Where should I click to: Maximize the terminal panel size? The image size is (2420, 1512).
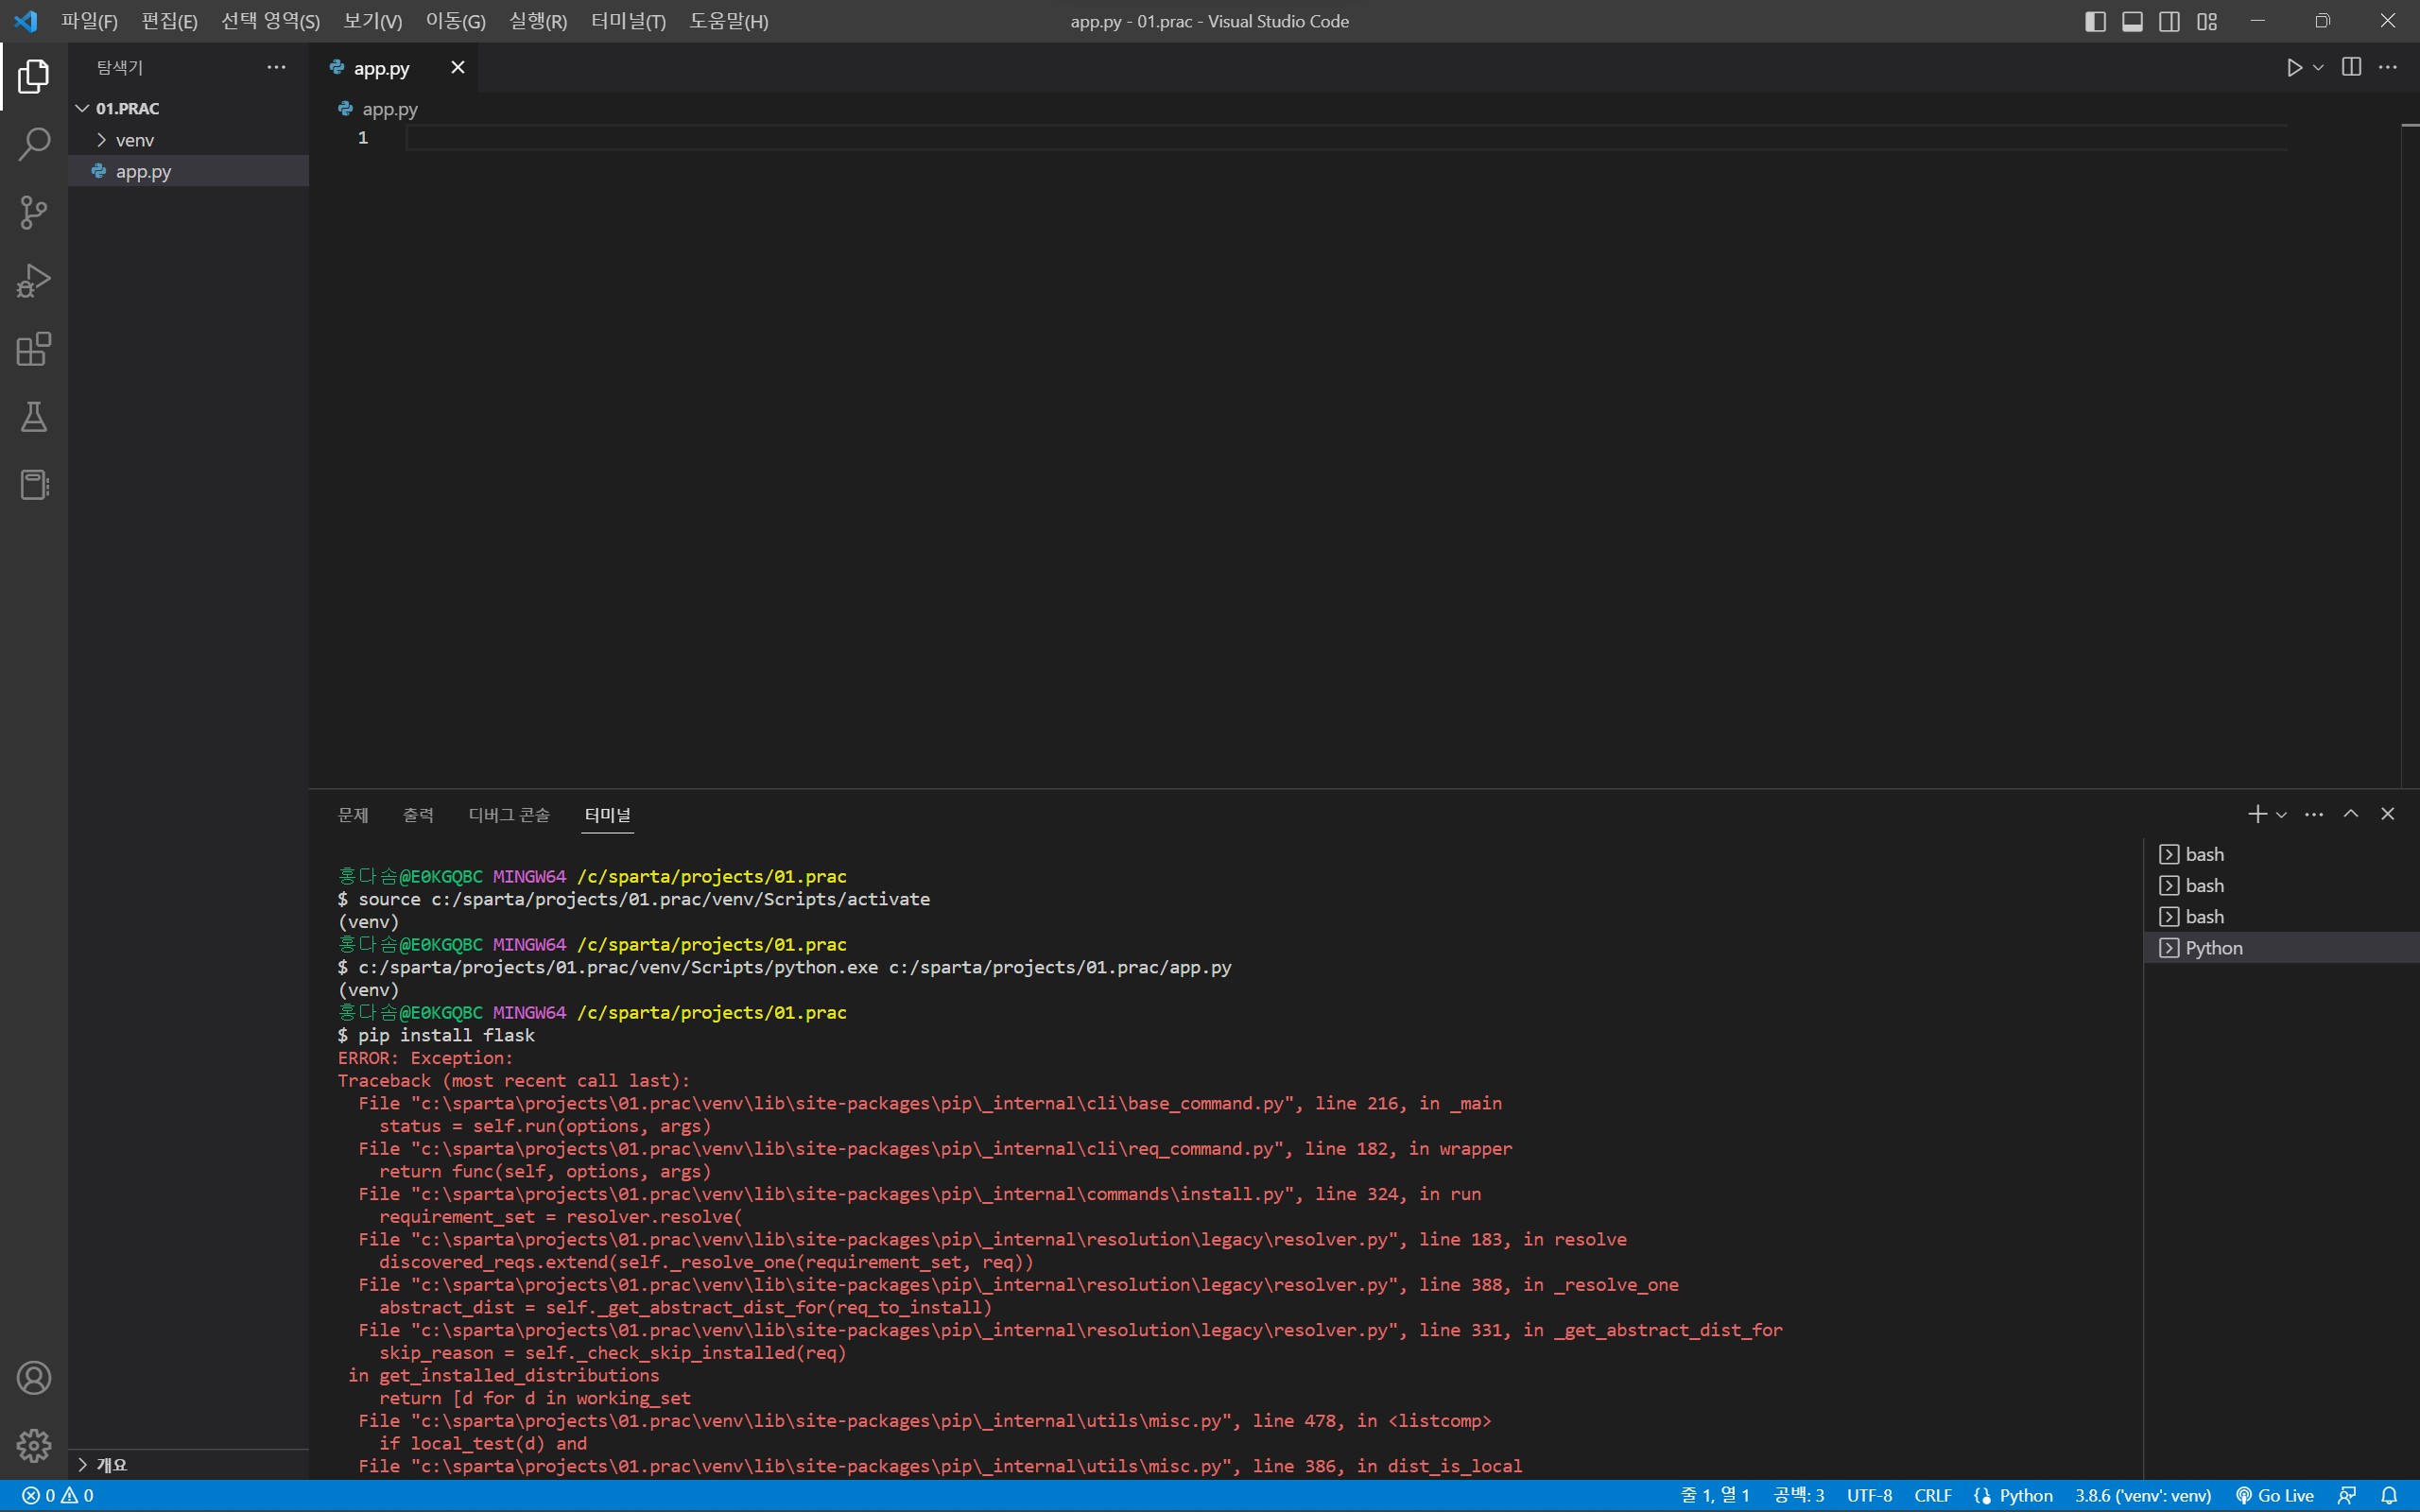pos(2351,814)
